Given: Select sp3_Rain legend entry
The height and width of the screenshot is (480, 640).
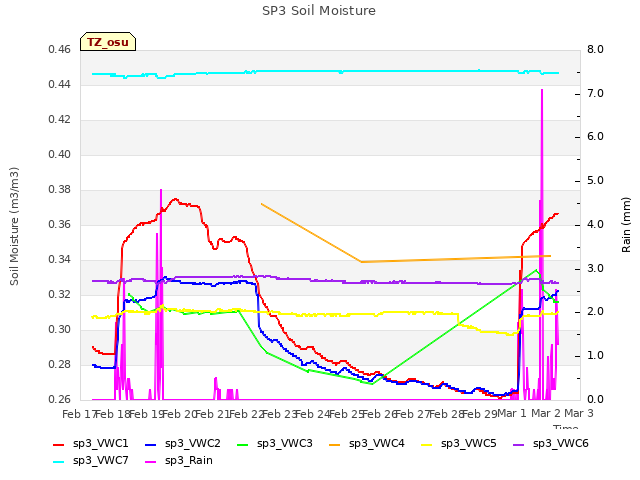Looking at the screenshot, I should pos(179,461).
